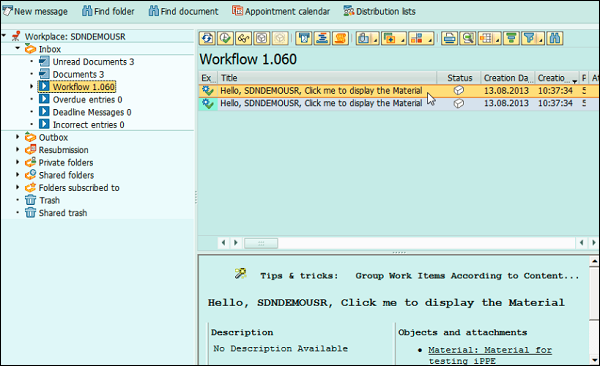
Task: Click the Private folders icon
Action: tap(30, 162)
